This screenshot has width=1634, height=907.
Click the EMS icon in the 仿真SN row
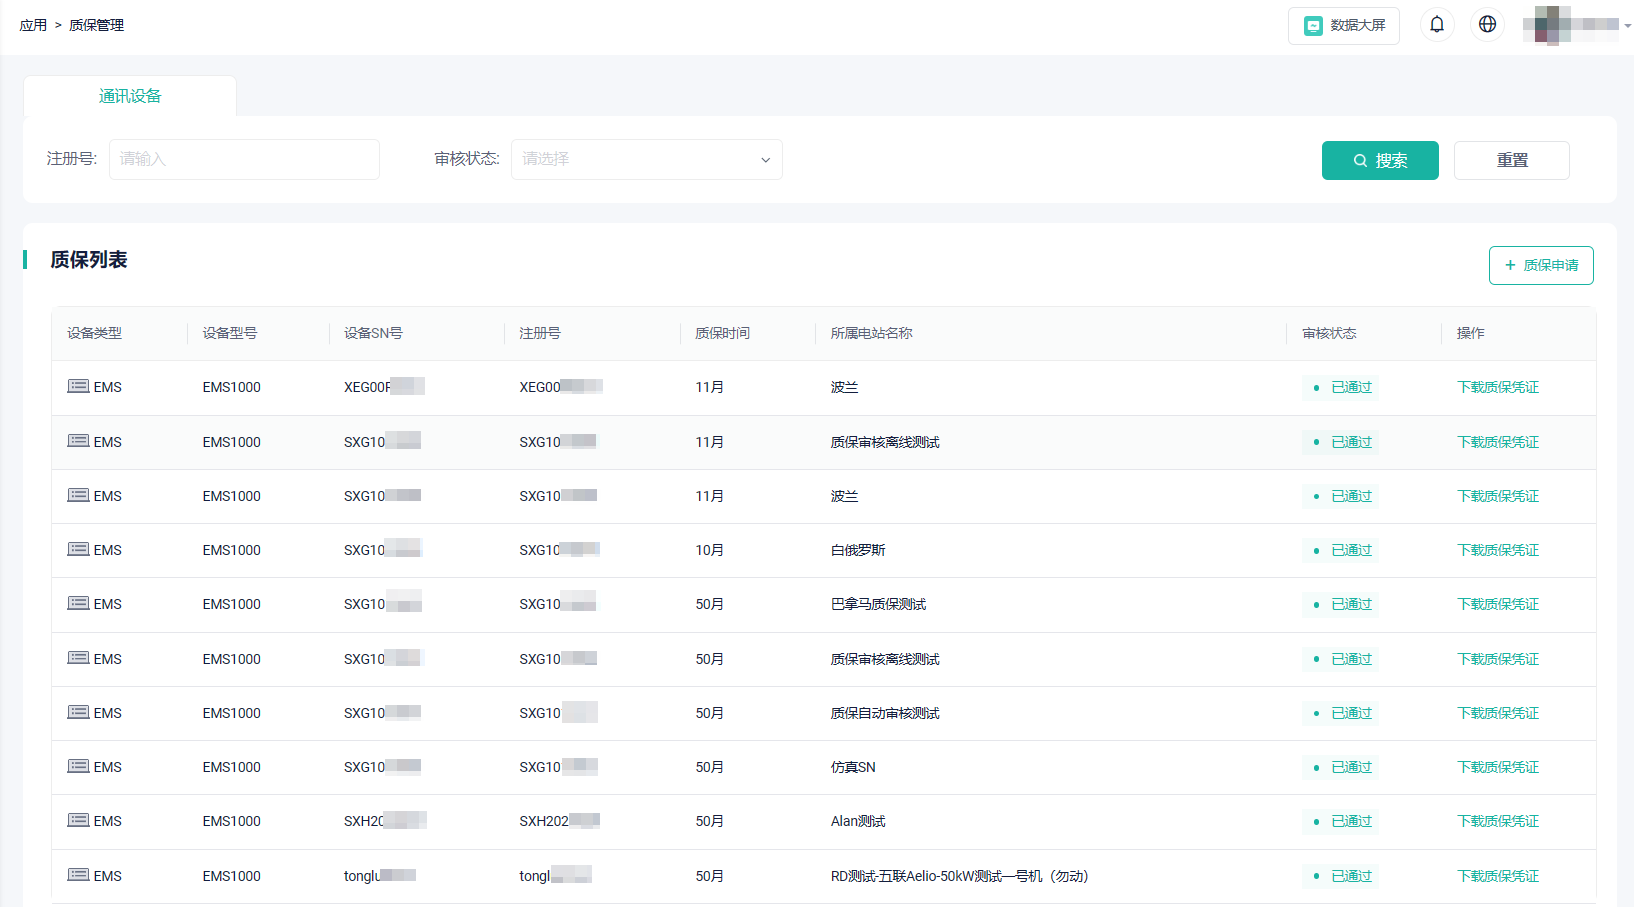[x=78, y=766]
